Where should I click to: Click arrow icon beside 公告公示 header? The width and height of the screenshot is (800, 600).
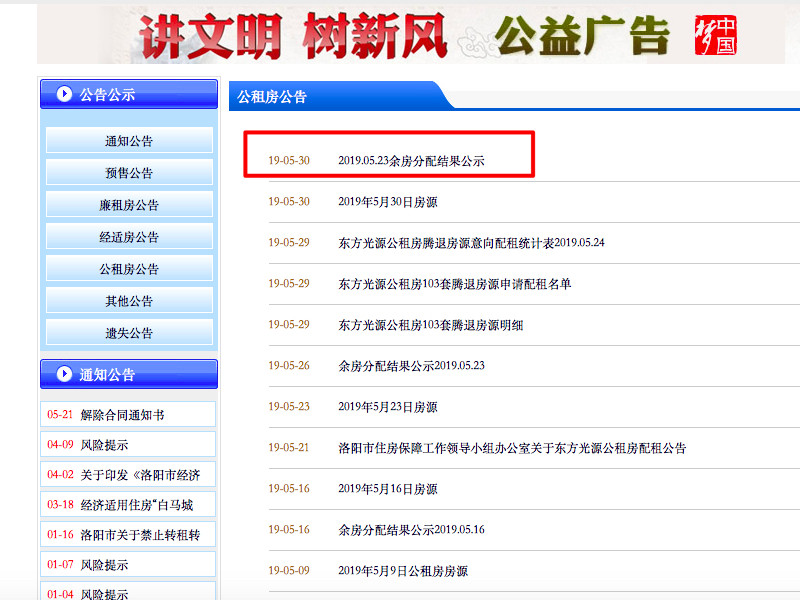tap(64, 94)
